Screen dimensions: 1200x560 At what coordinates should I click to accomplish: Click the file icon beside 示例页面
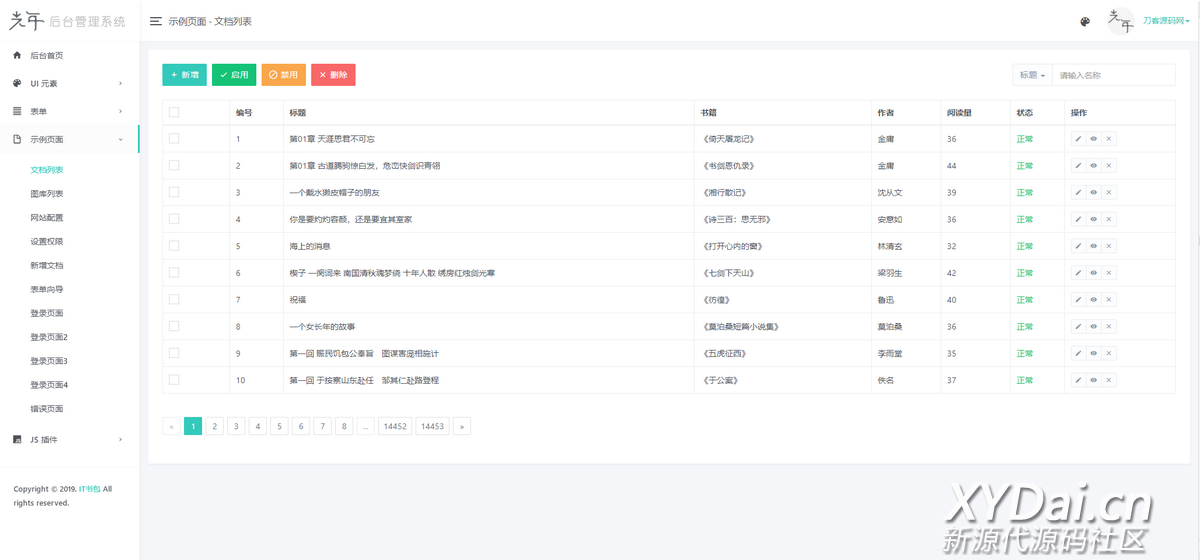(x=17, y=140)
